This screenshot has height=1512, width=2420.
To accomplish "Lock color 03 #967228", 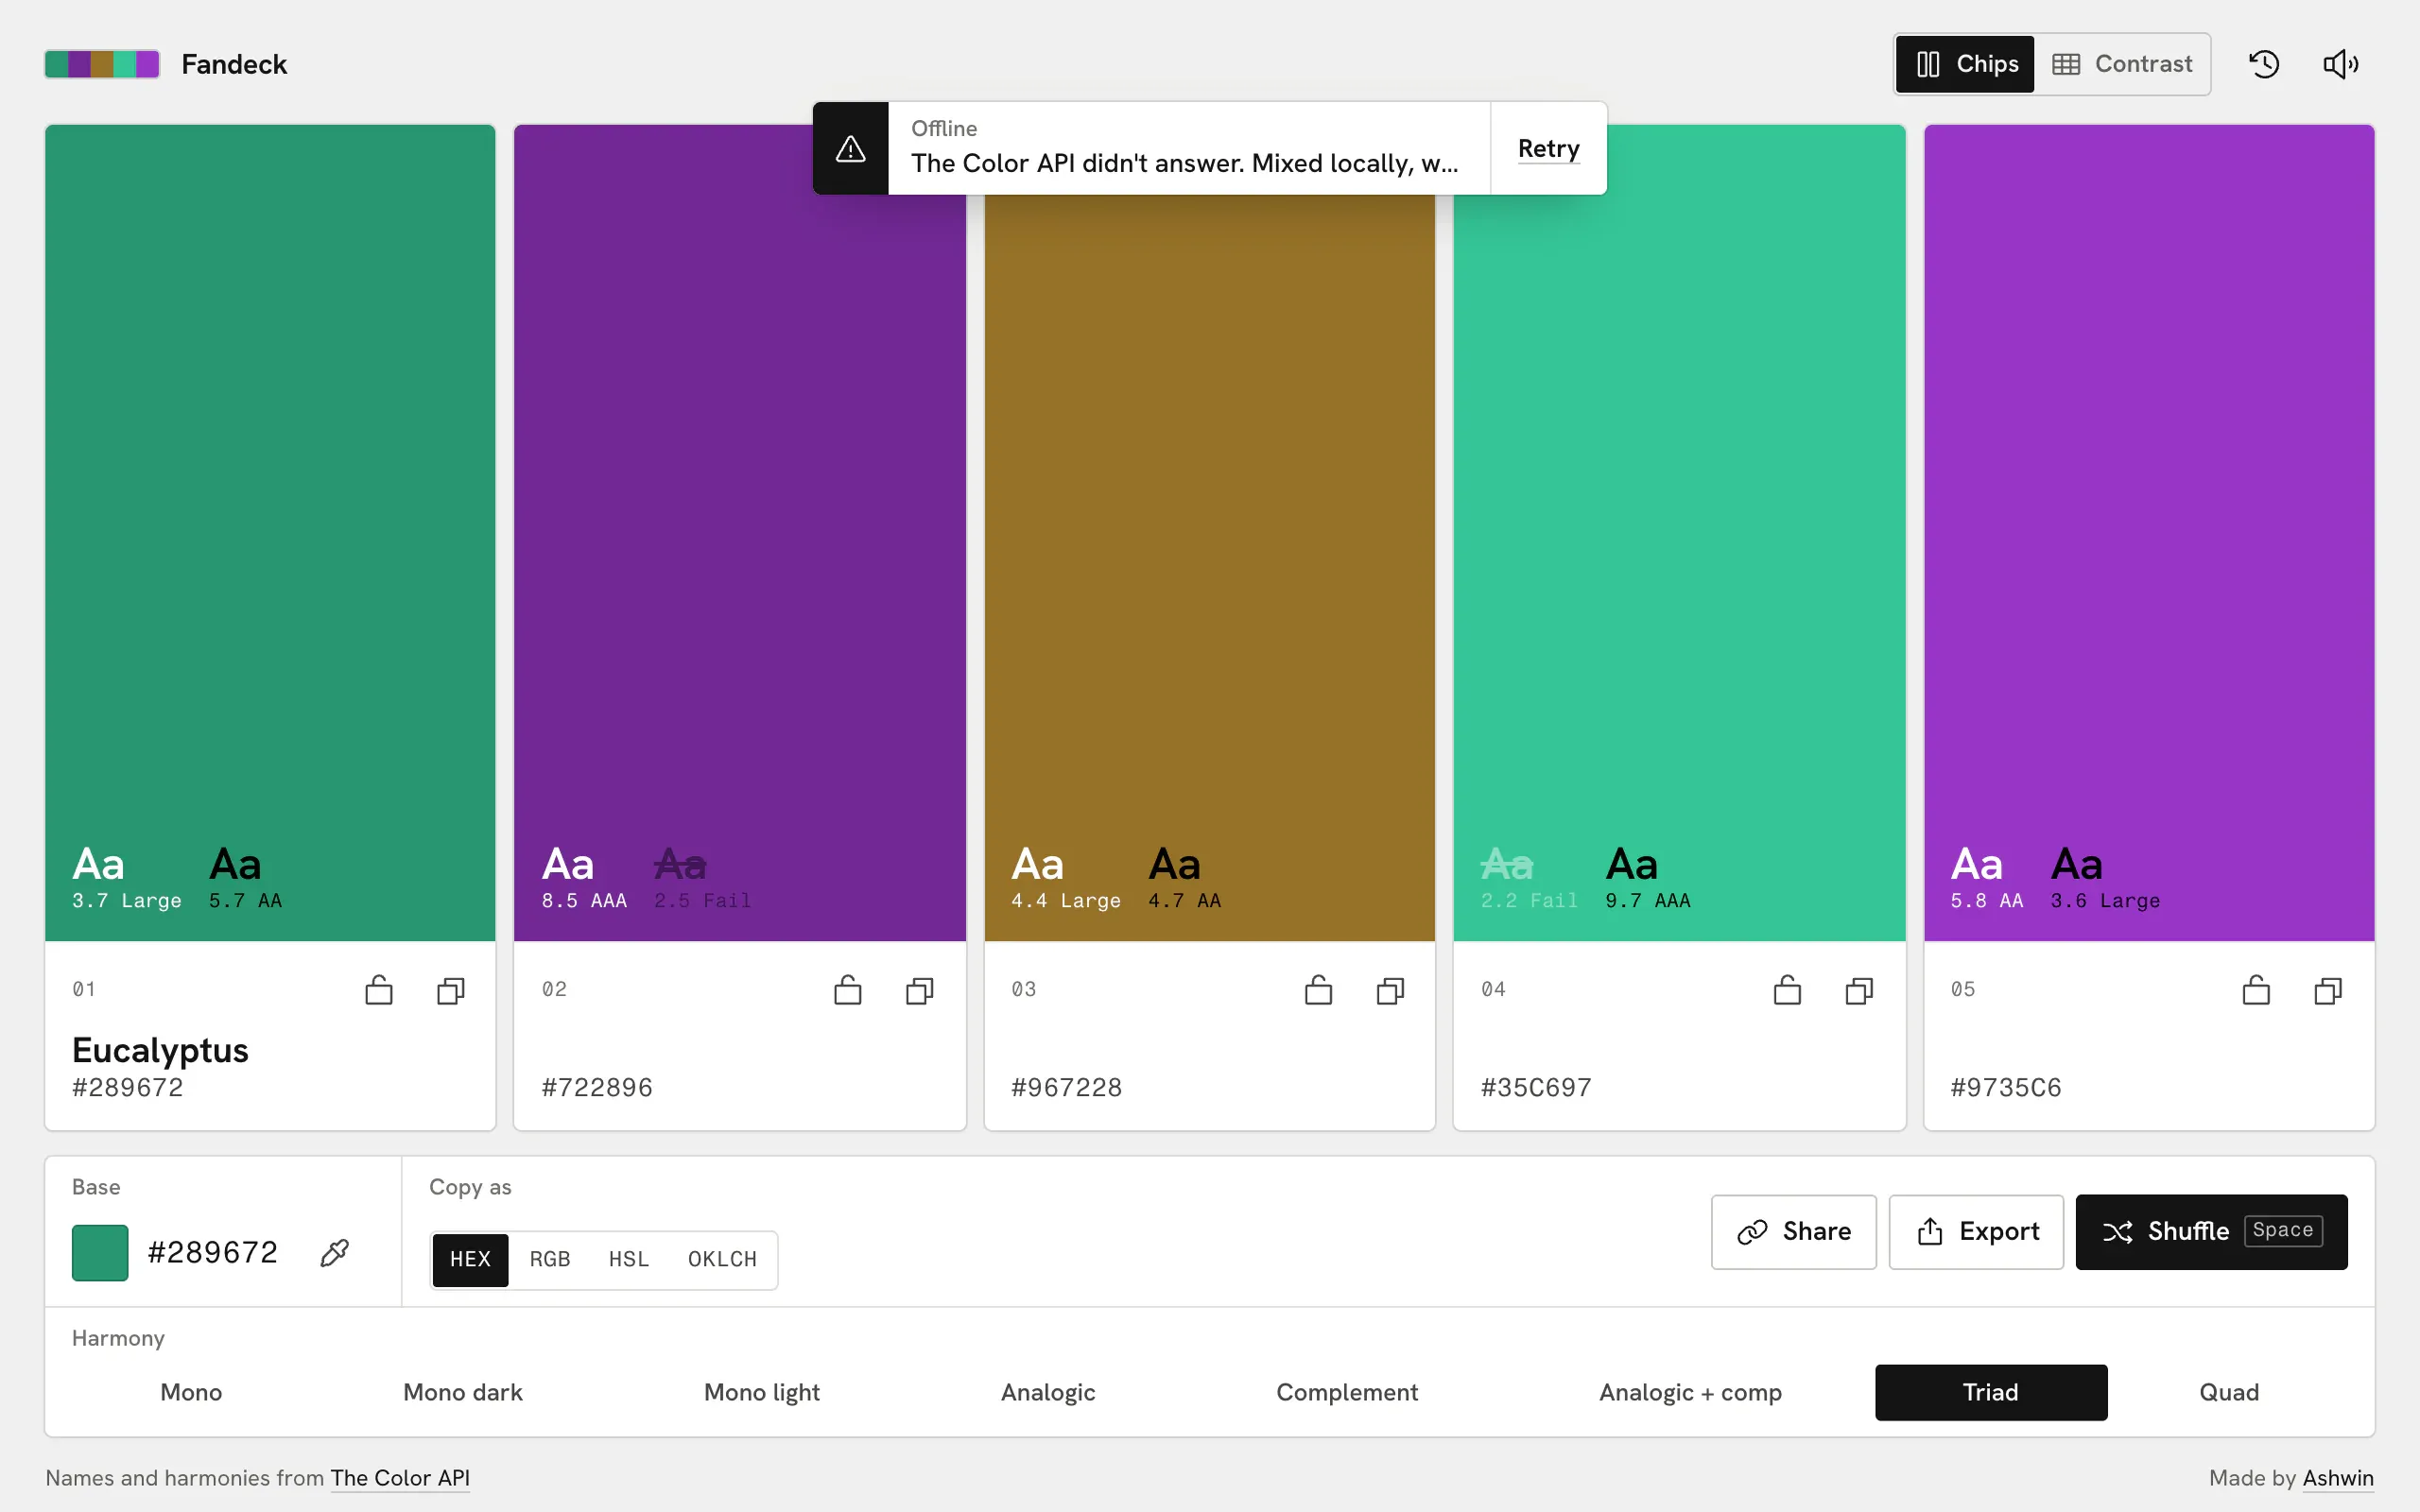I will [1318, 990].
